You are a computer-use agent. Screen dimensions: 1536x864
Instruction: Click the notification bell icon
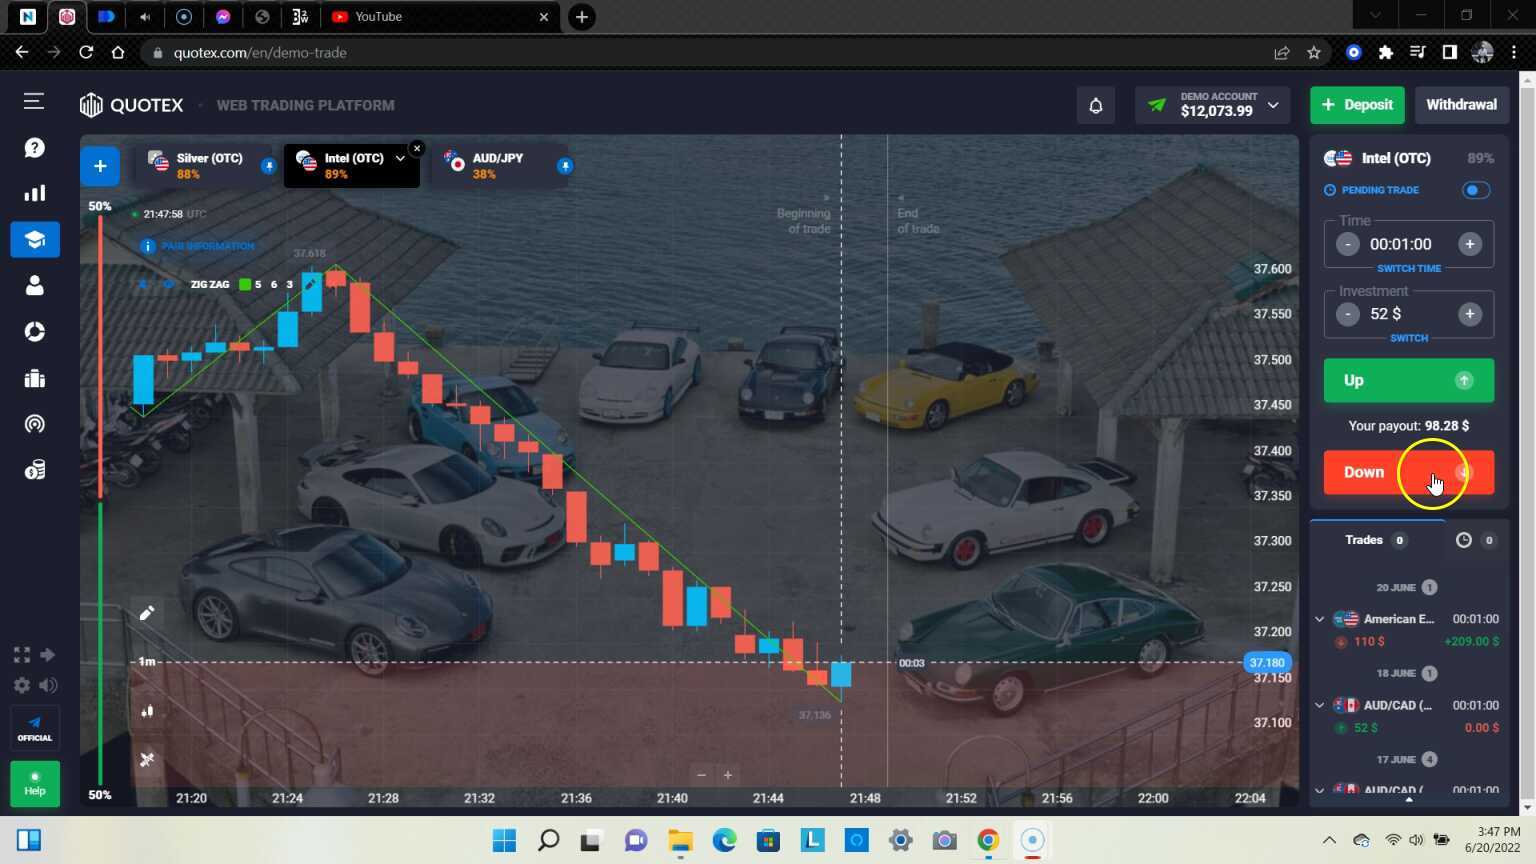point(1095,105)
